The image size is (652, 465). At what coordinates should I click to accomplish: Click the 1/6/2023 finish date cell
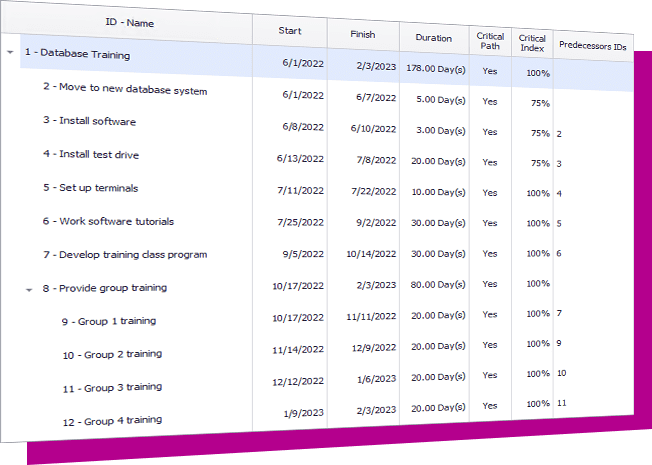click(376, 379)
